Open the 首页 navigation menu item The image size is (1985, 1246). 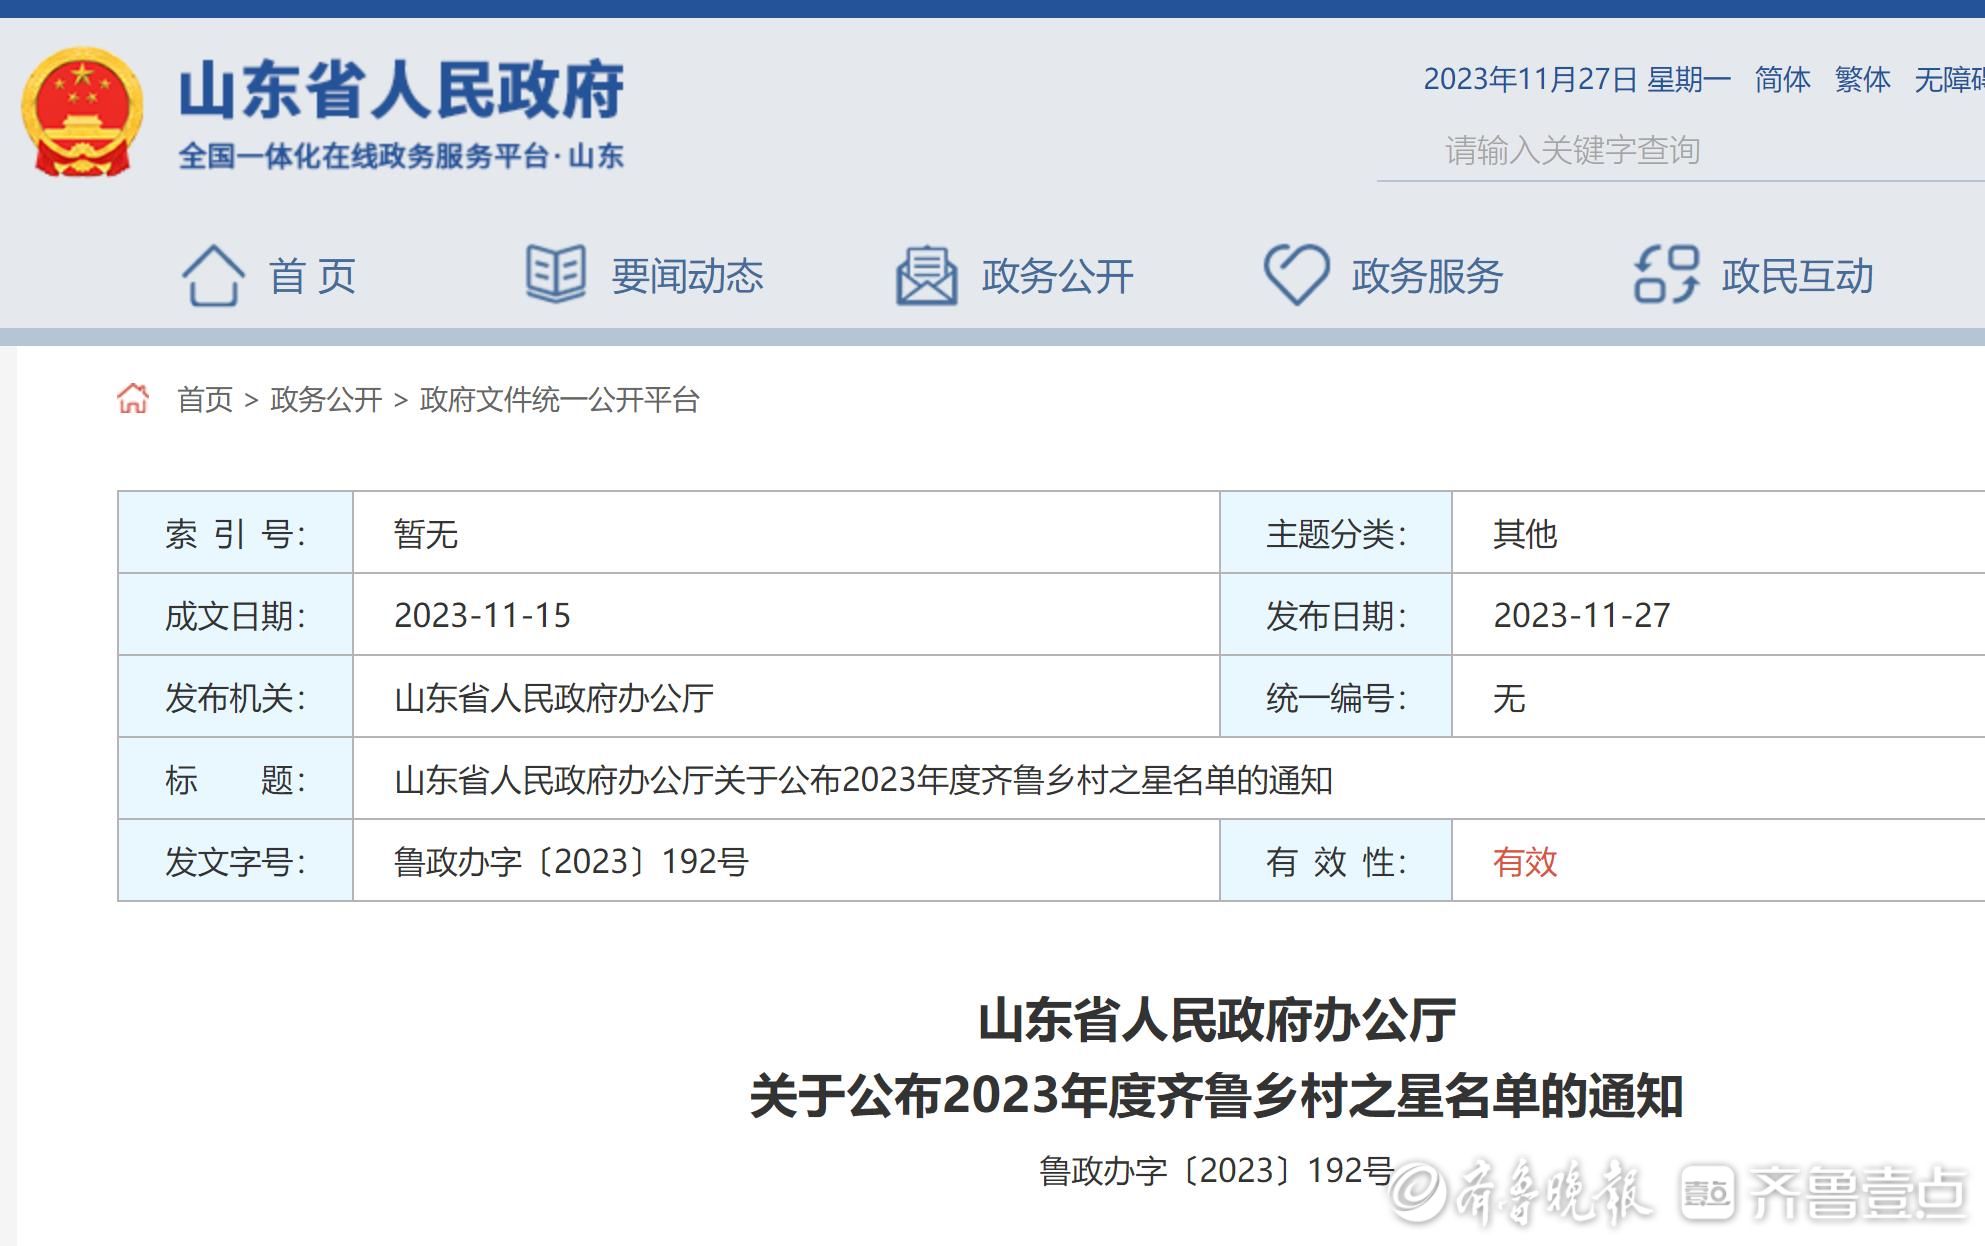coord(312,276)
